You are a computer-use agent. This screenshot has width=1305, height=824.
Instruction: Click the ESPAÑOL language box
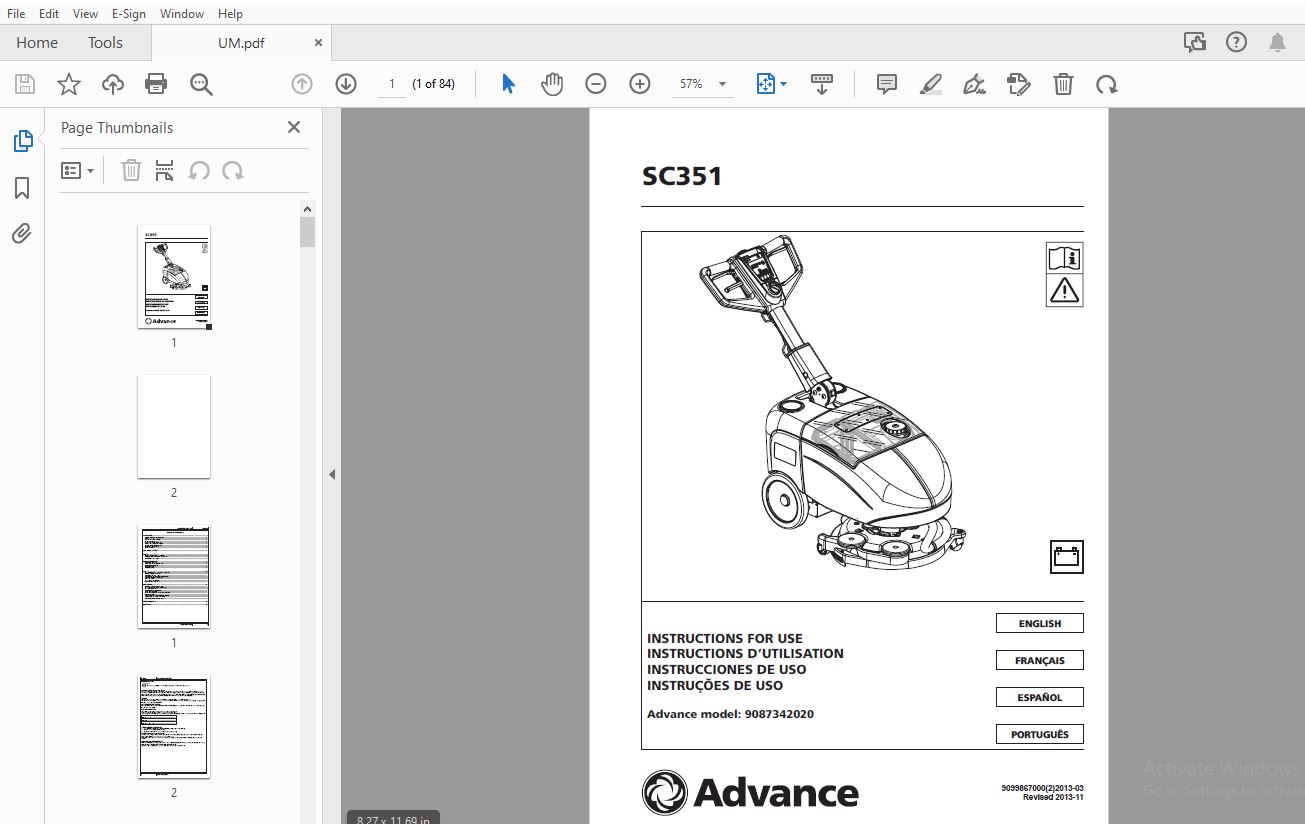pyautogui.click(x=1040, y=697)
